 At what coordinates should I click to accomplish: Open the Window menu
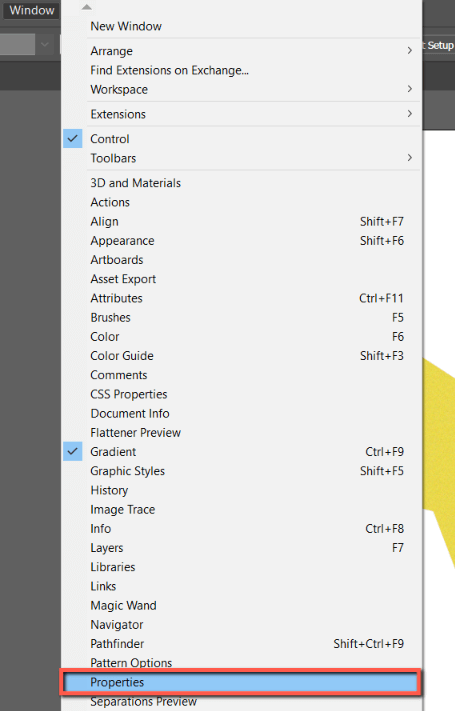[x=32, y=10]
